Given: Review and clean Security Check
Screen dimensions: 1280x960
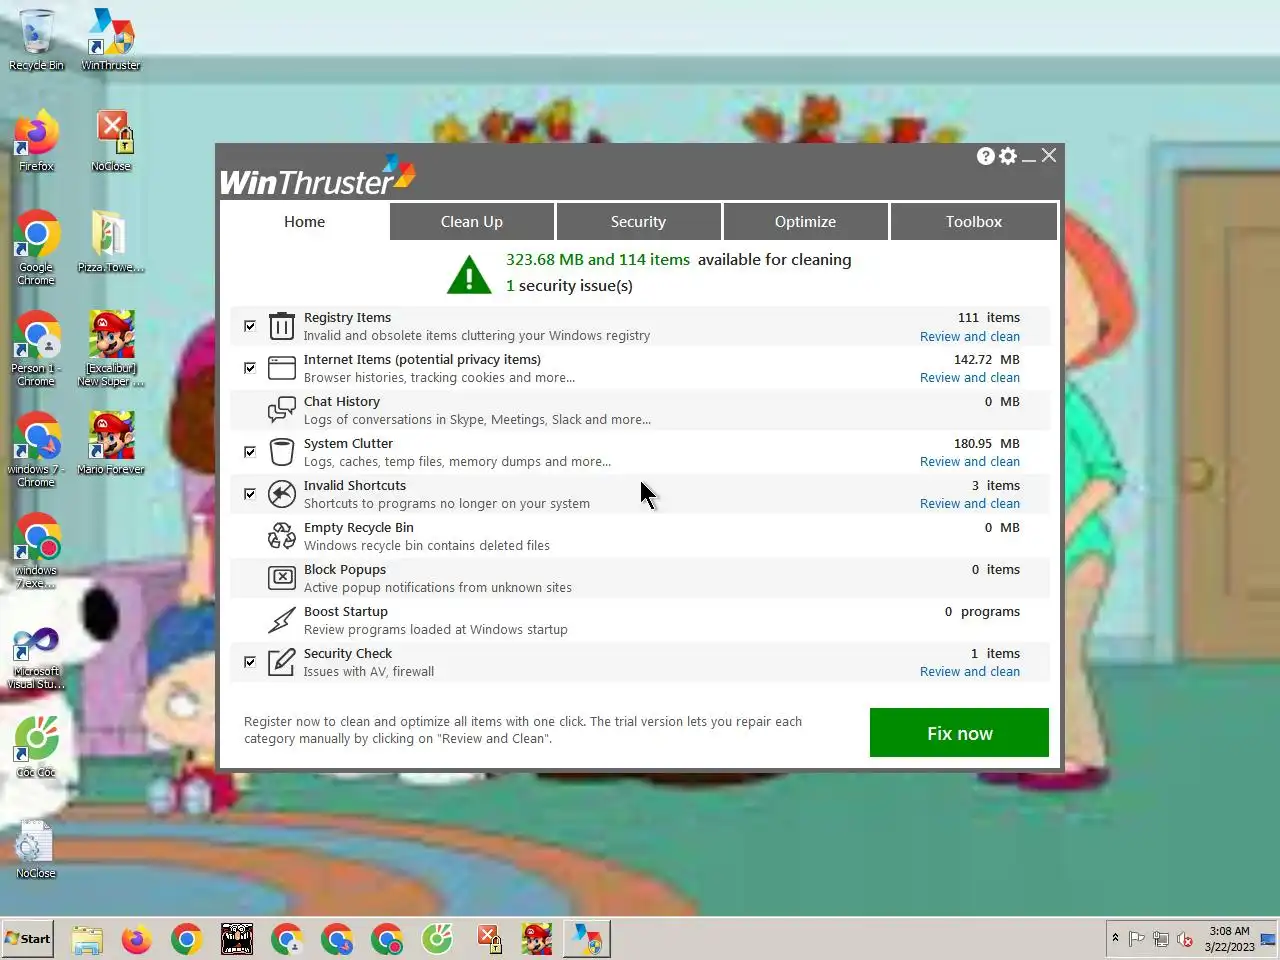Looking at the screenshot, I should 970,672.
